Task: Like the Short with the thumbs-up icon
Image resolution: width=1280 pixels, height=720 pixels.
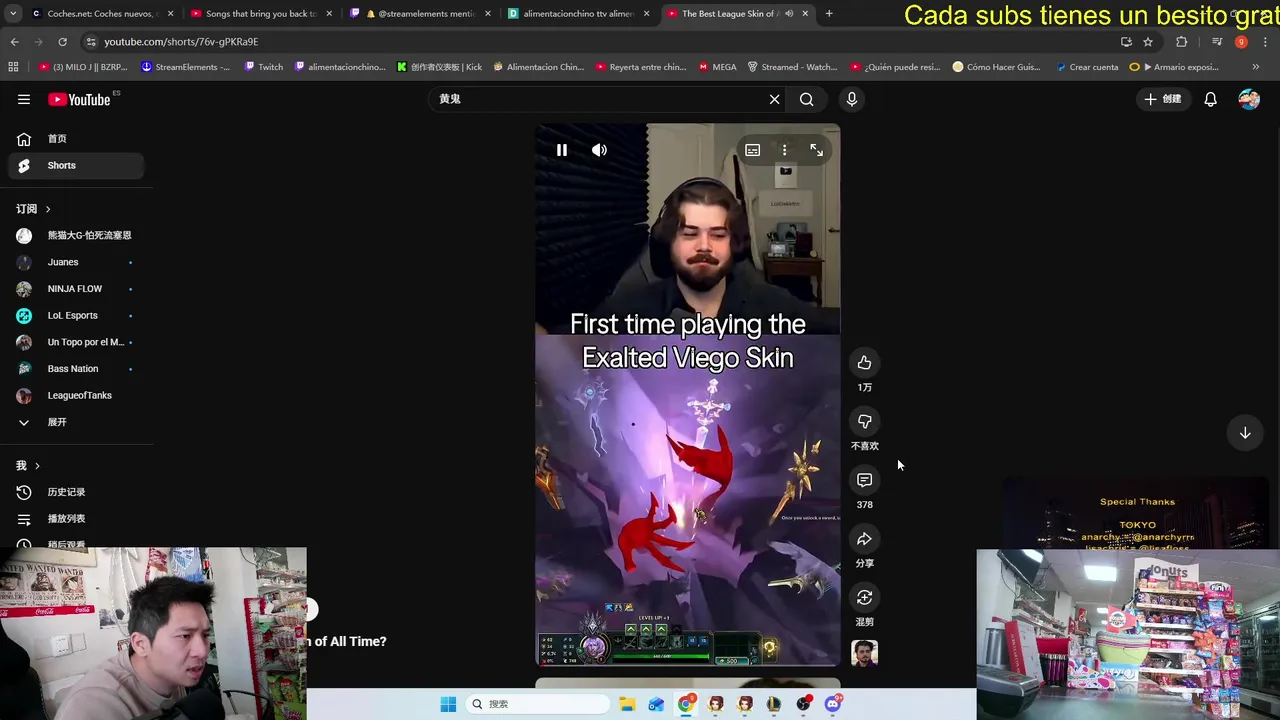Action: point(864,363)
